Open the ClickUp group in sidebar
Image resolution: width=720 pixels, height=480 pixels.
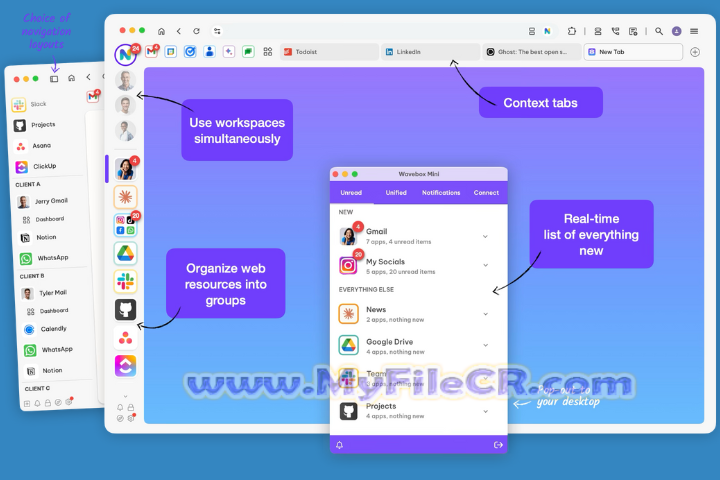coord(125,366)
